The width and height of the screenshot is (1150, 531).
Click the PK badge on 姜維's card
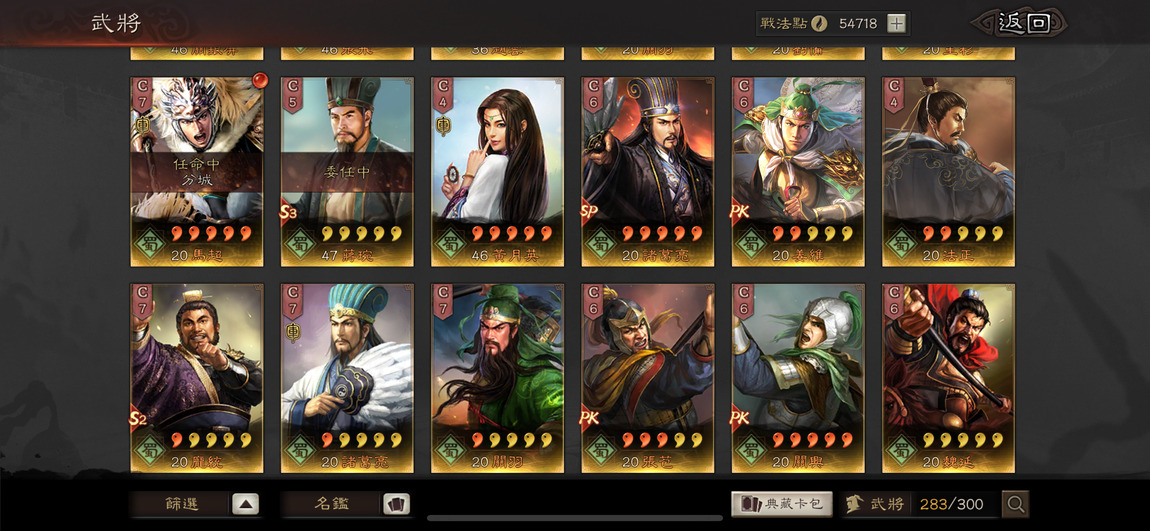pyautogui.click(x=740, y=211)
